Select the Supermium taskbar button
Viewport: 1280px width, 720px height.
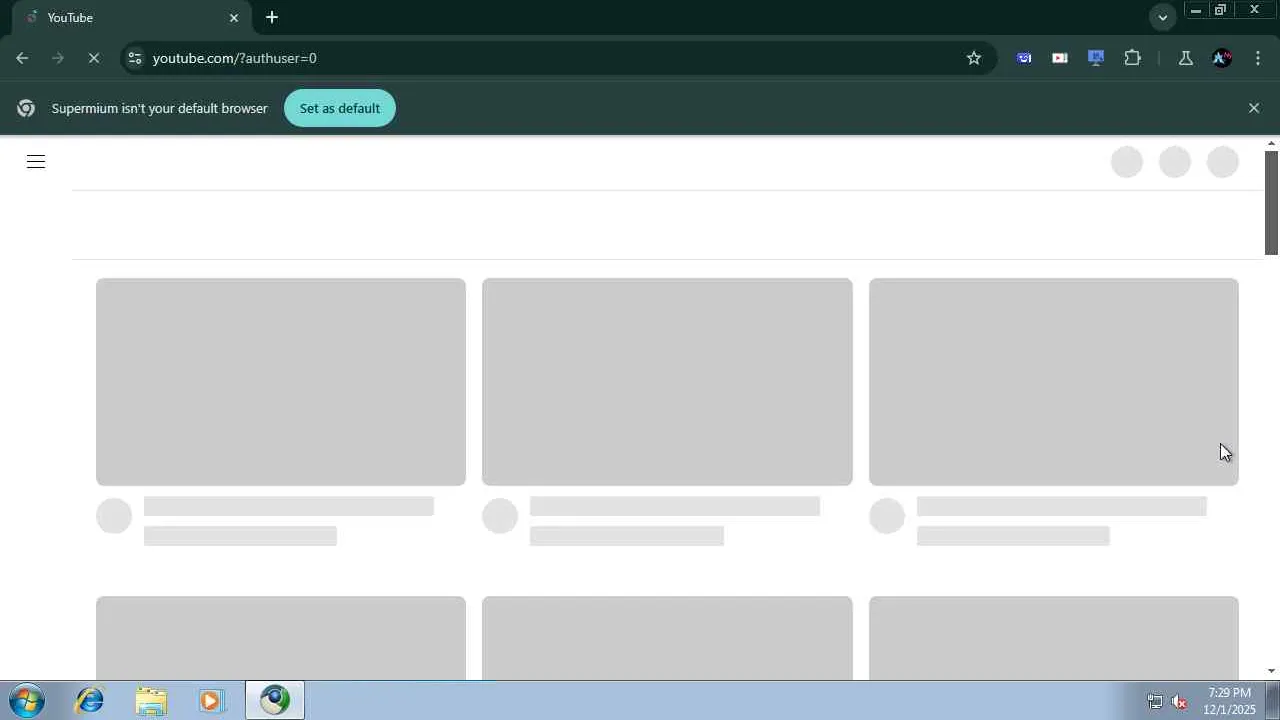coord(275,700)
